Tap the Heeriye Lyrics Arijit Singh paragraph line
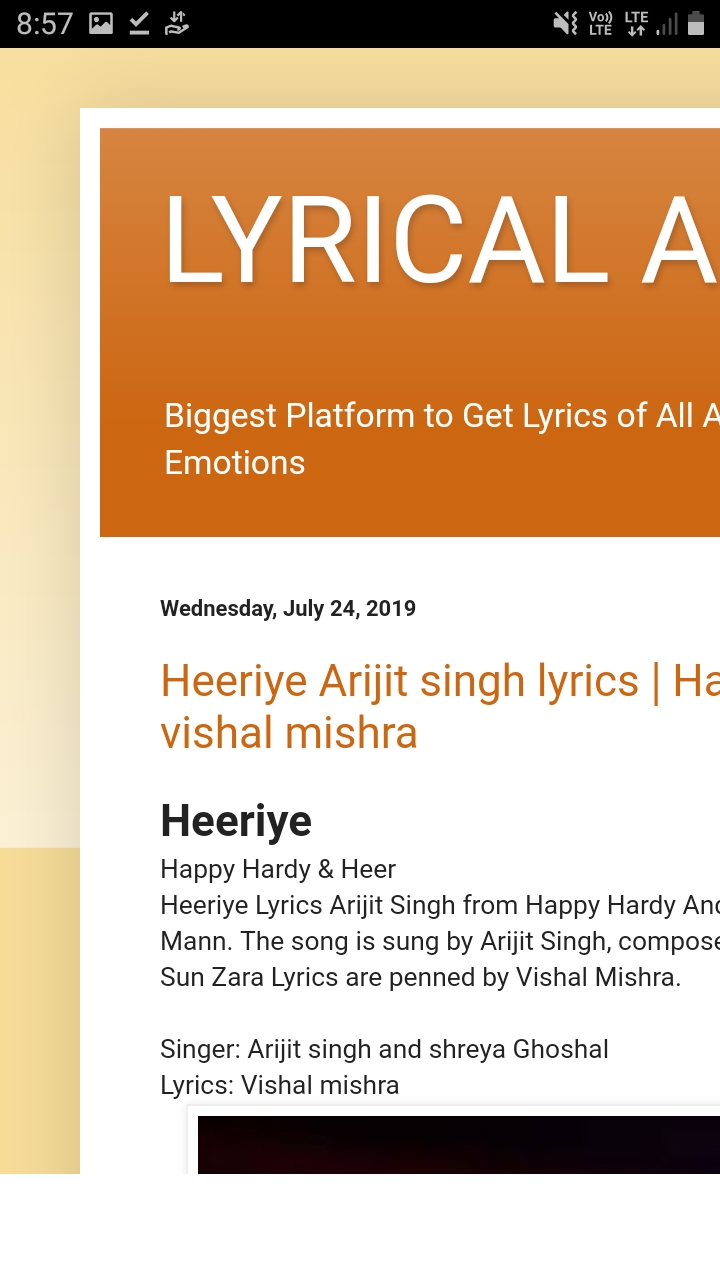Screen dimensions: 720x1280 click(x=440, y=905)
